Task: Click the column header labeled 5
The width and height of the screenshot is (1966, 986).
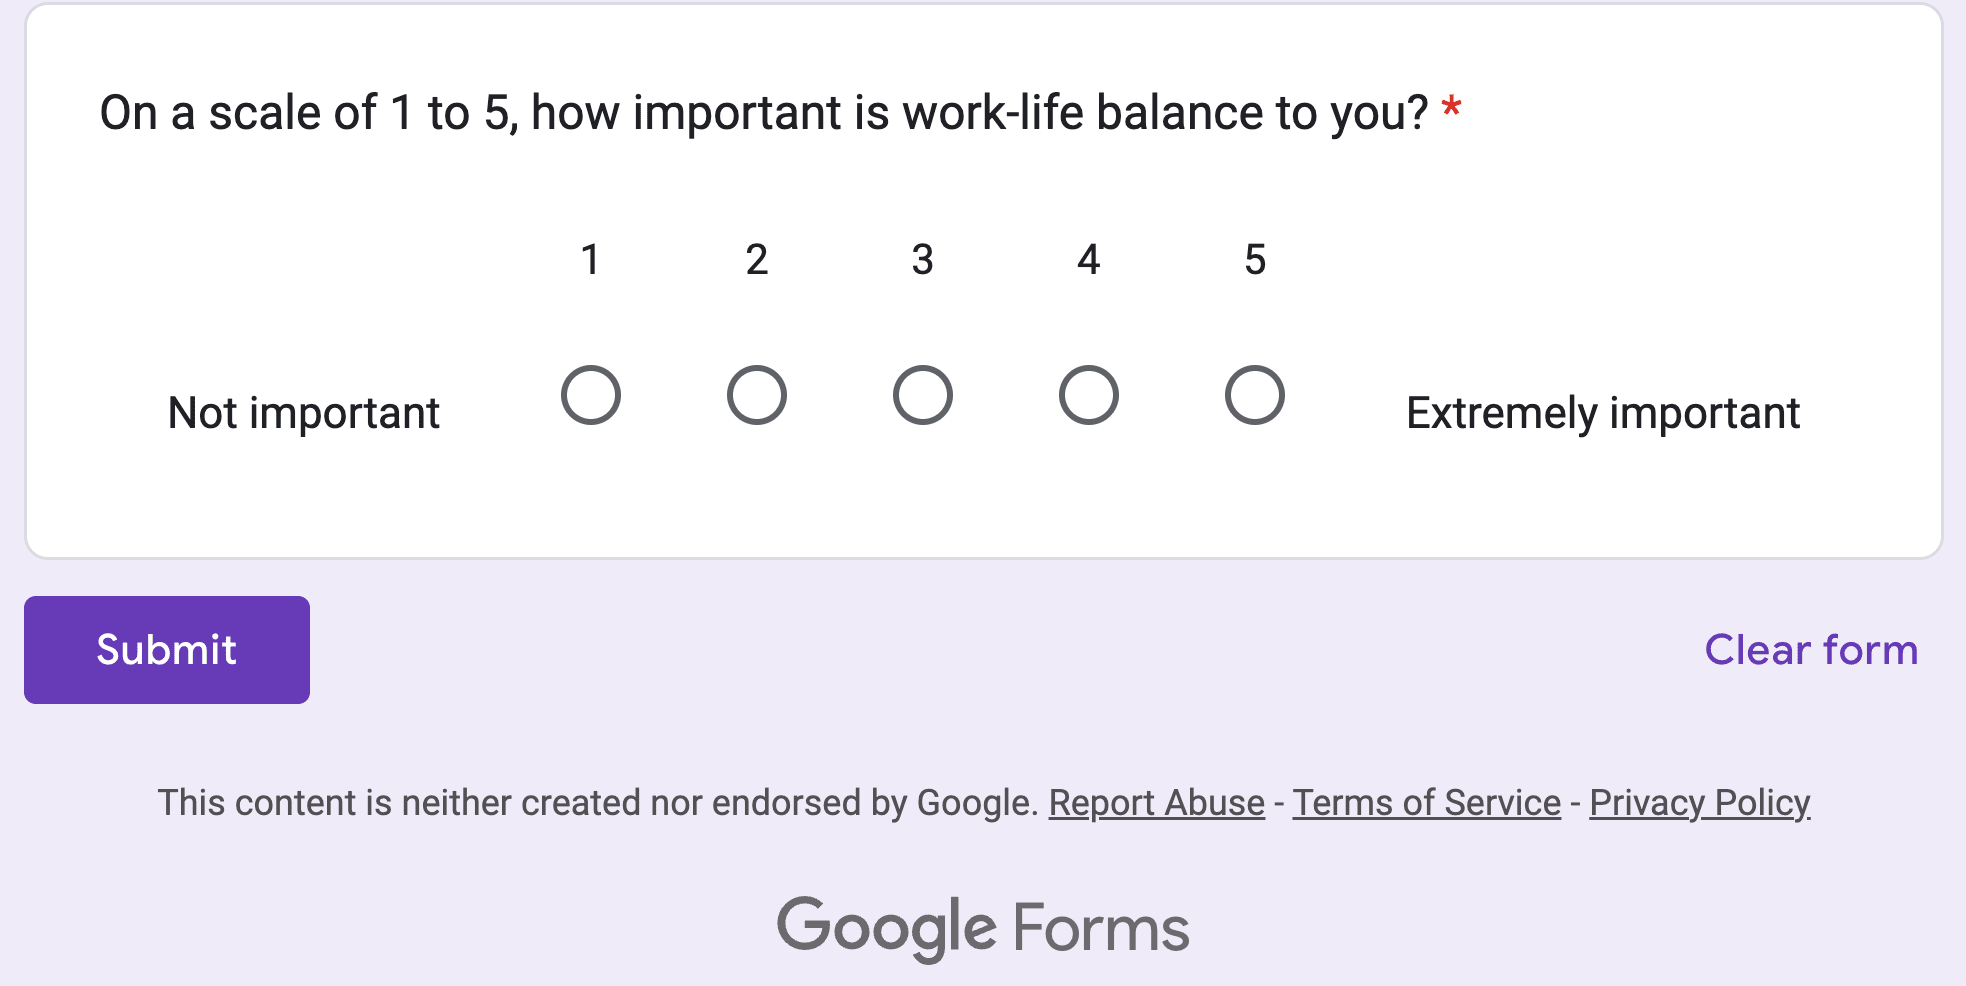Action: coord(1254,260)
